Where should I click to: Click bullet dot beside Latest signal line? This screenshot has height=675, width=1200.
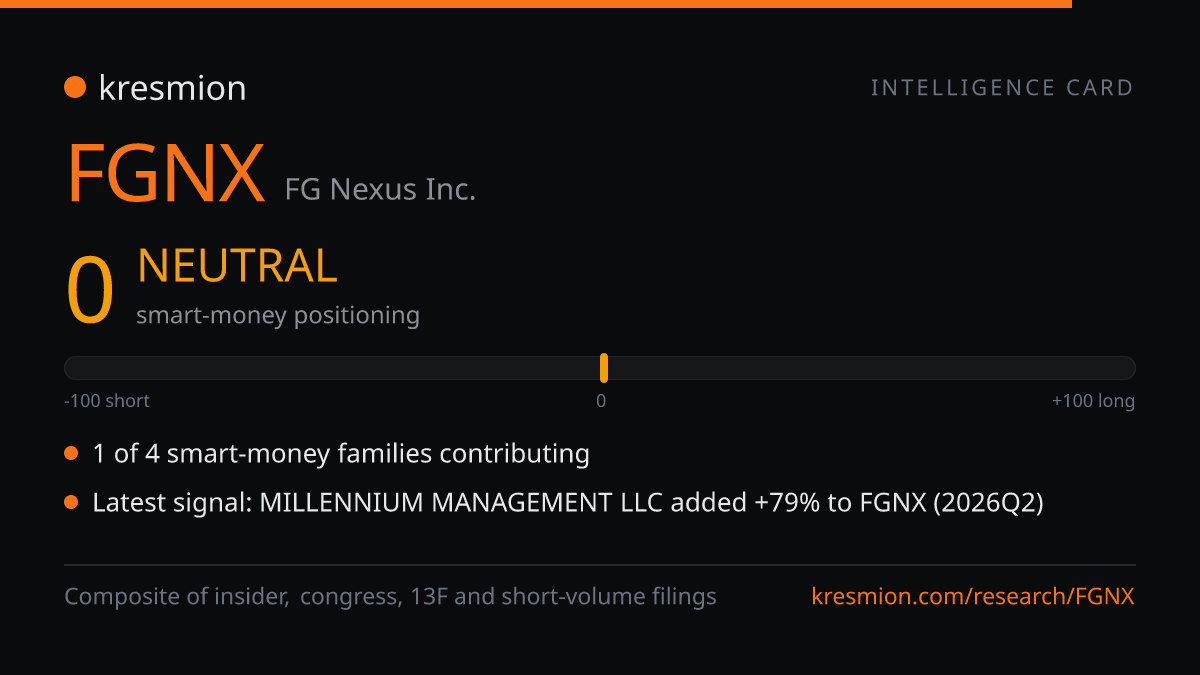(71, 502)
